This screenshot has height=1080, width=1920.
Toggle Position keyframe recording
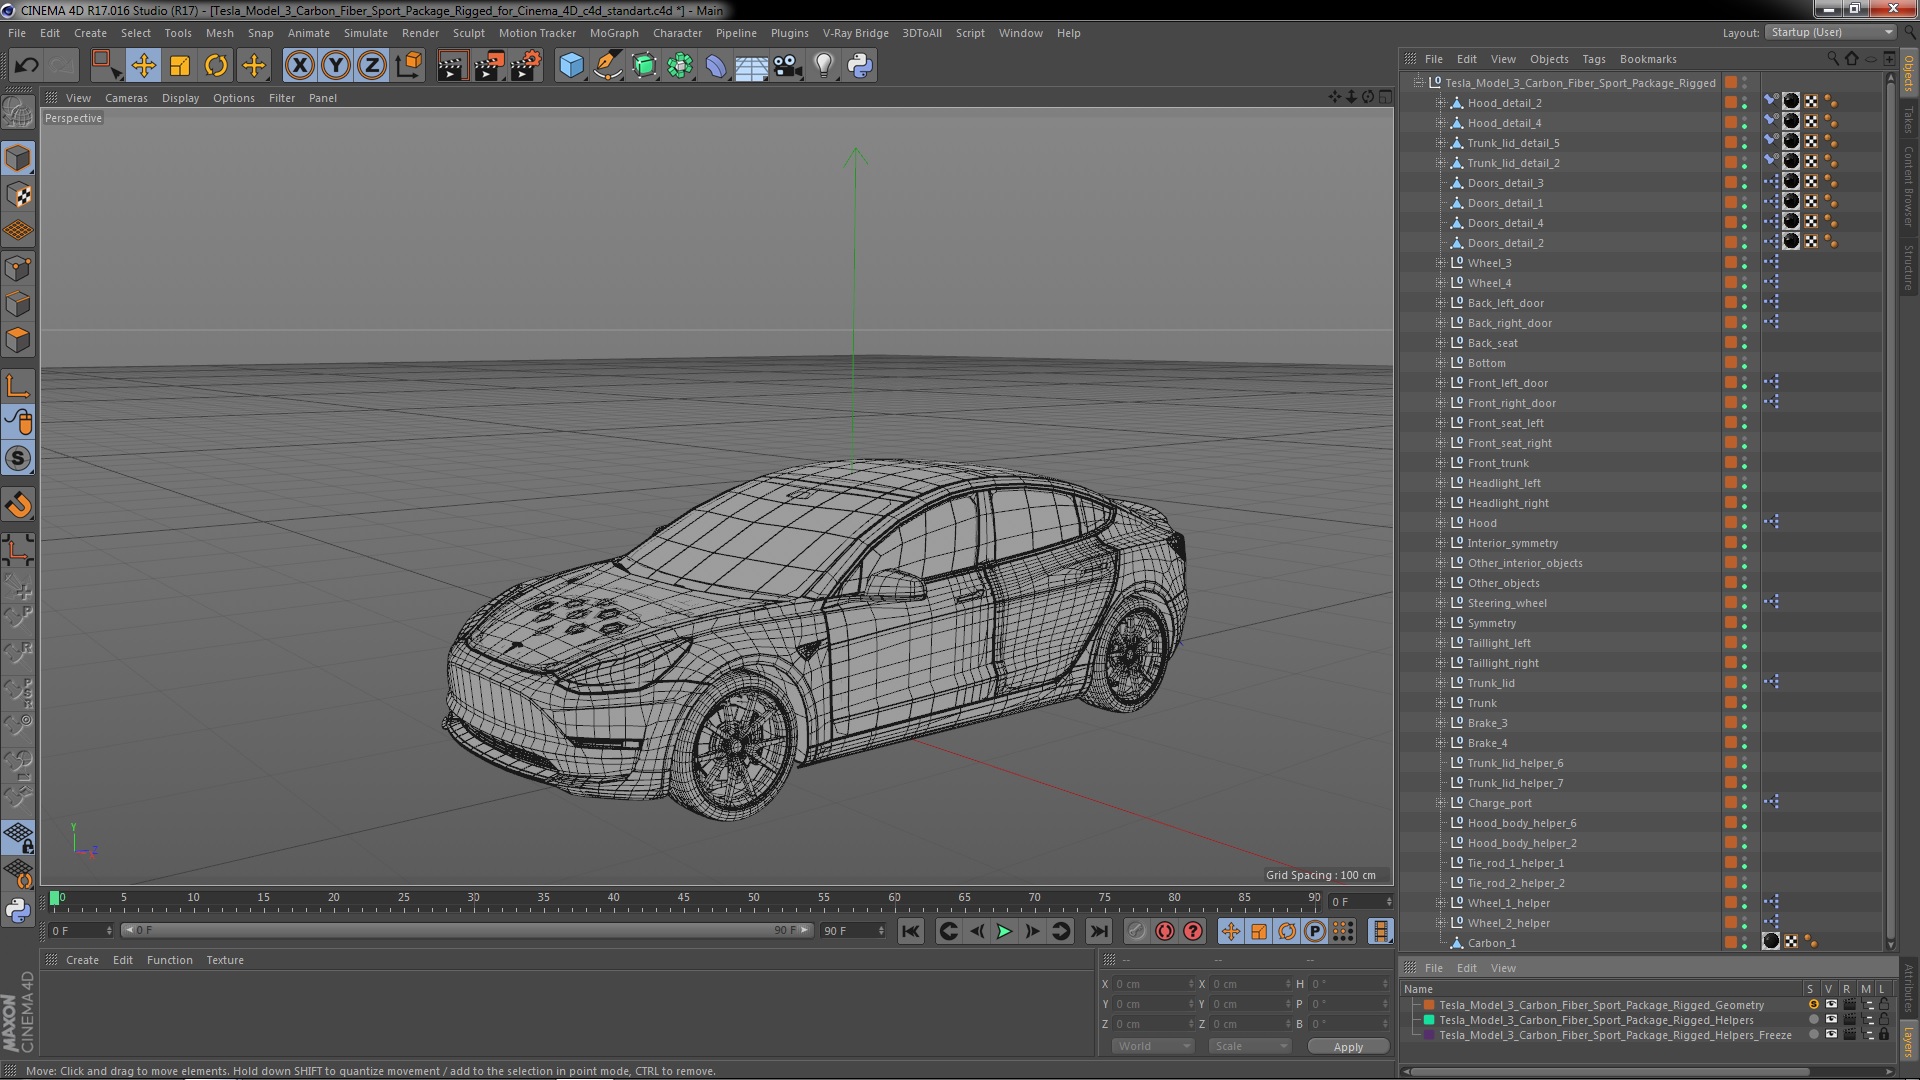click(x=1230, y=931)
